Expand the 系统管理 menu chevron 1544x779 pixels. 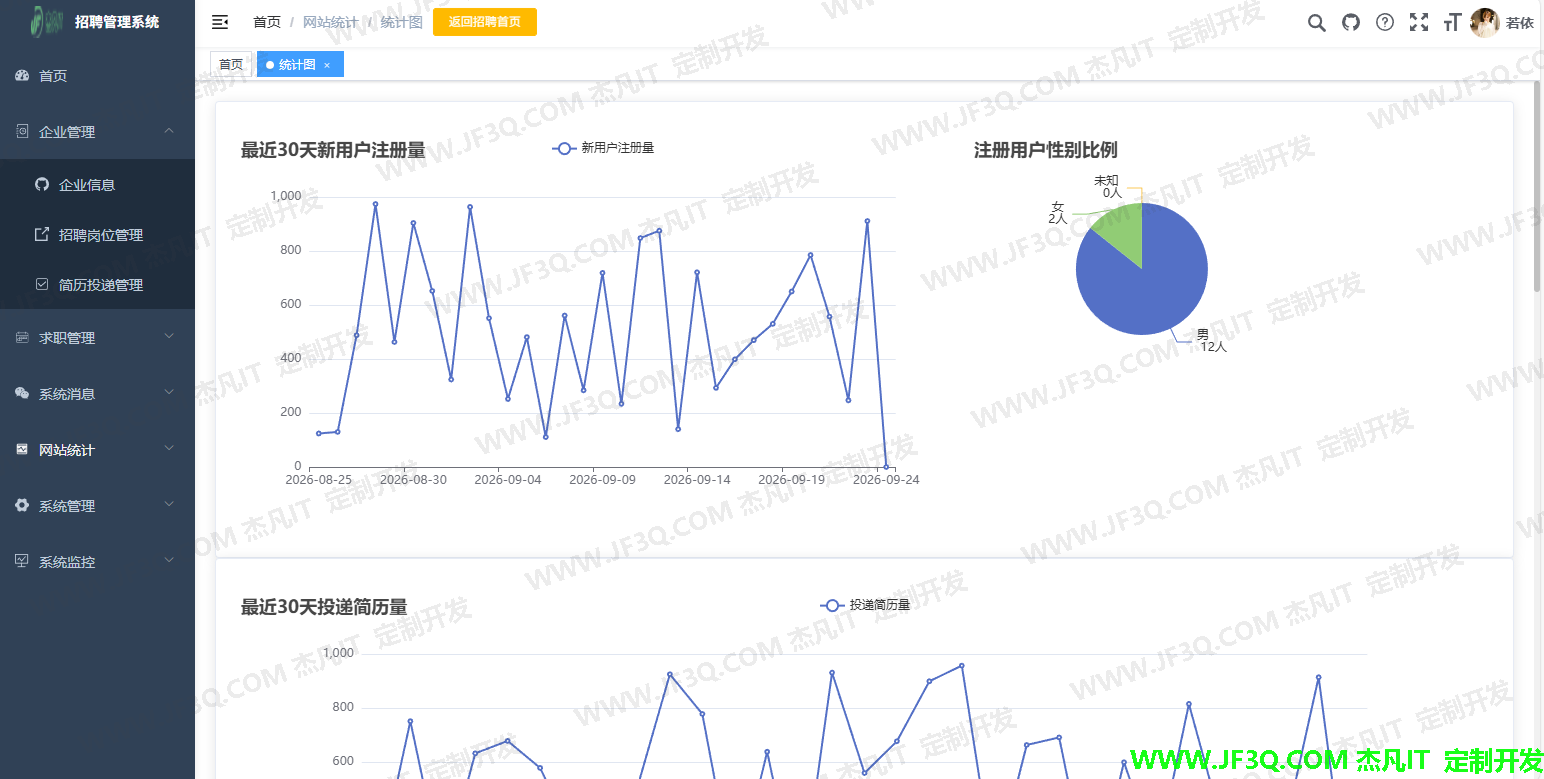pos(169,505)
